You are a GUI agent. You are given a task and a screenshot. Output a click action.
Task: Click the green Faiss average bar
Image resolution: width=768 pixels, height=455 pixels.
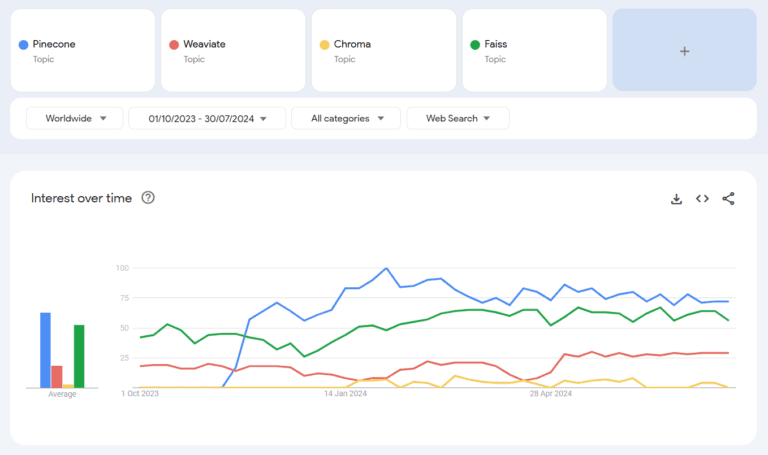(79, 357)
